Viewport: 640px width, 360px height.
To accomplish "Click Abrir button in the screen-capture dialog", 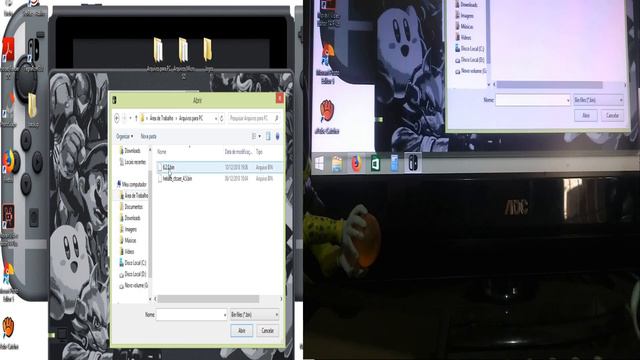I will (x=242, y=331).
